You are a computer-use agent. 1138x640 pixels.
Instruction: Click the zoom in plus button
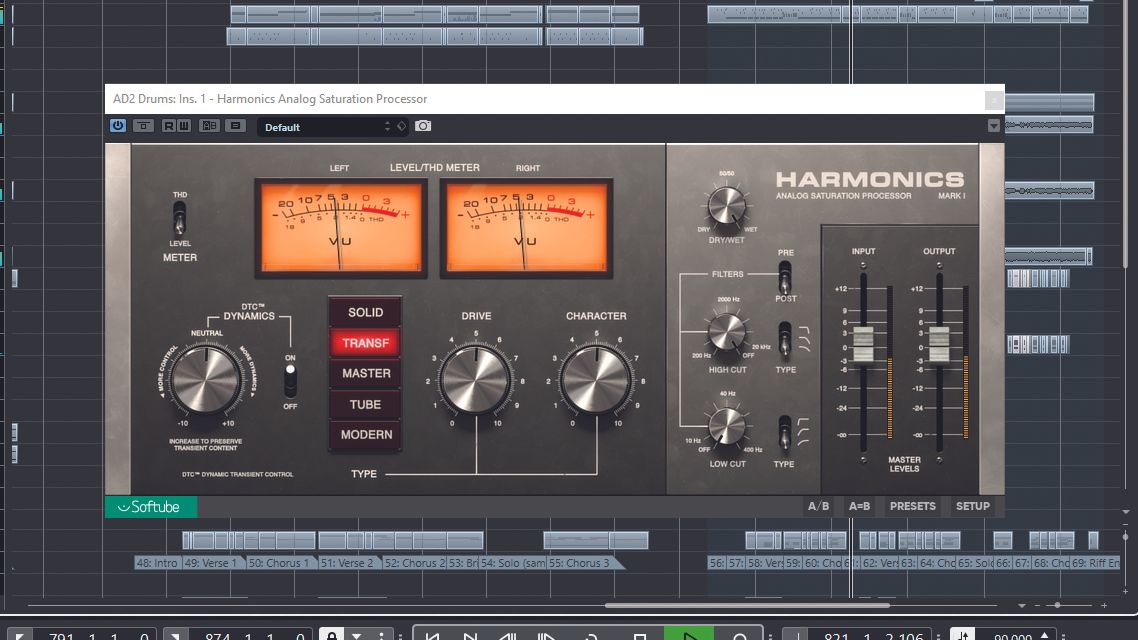tap(1104, 605)
